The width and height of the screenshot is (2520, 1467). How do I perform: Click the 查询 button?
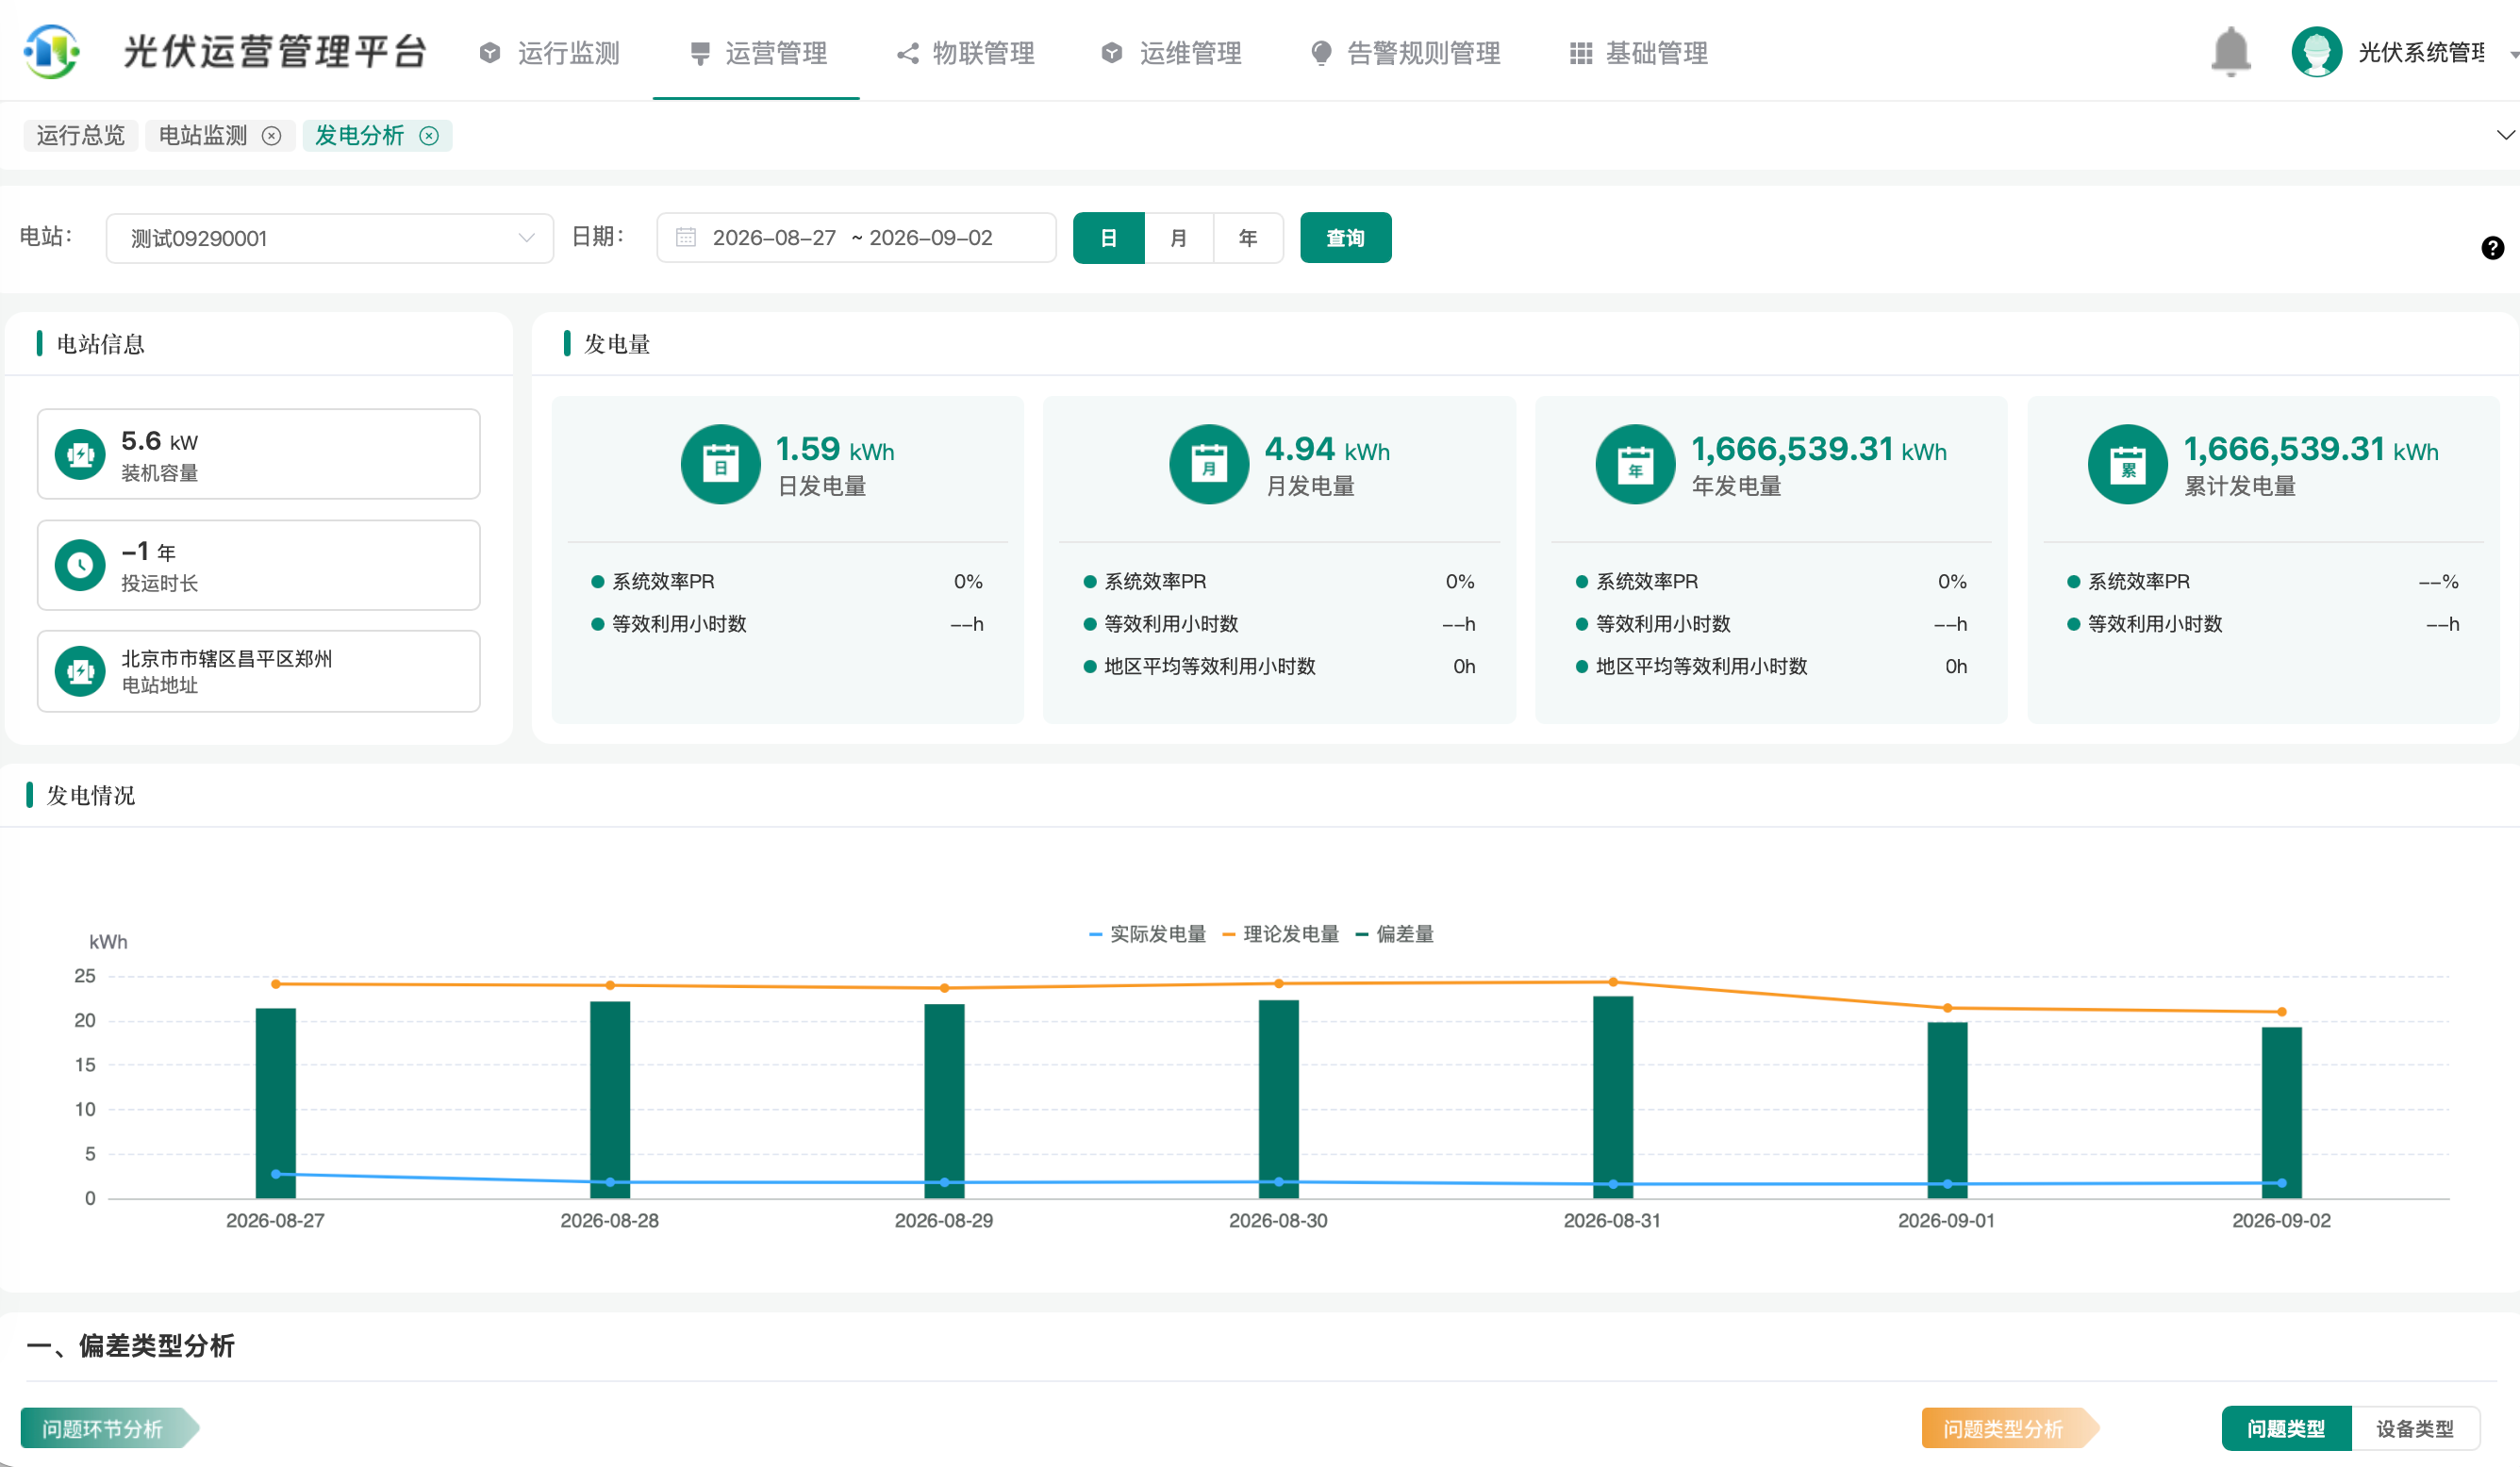[x=1346, y=238]
